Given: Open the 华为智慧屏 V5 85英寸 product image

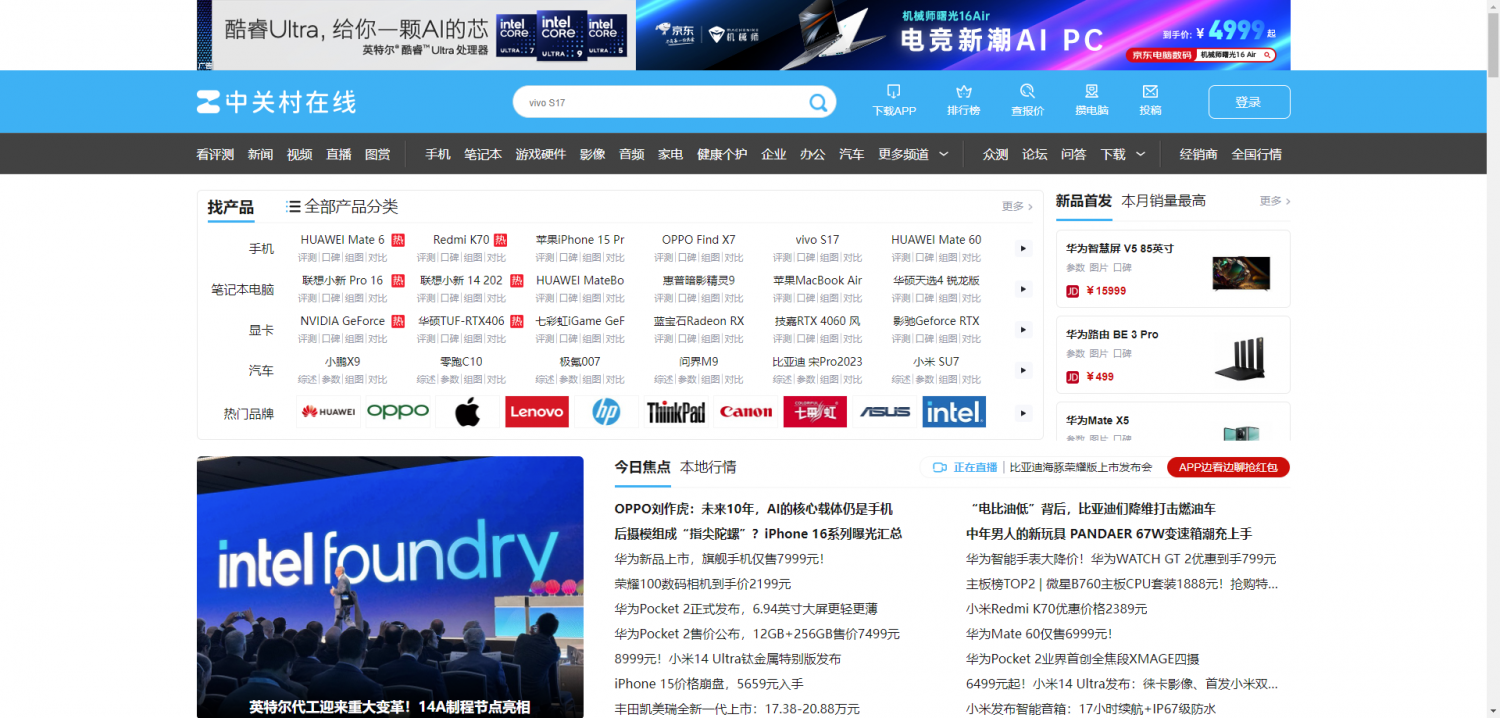Looking at the screenshot, I should [1241, 273].
